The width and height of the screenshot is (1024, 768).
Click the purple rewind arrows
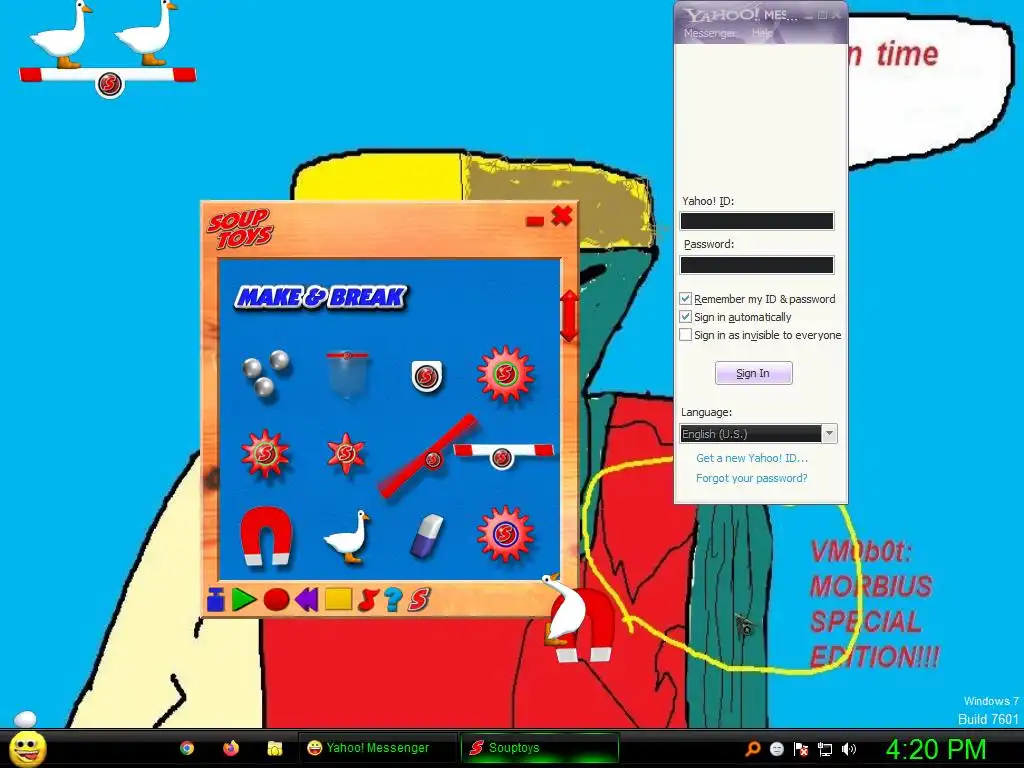coord(306,599)
